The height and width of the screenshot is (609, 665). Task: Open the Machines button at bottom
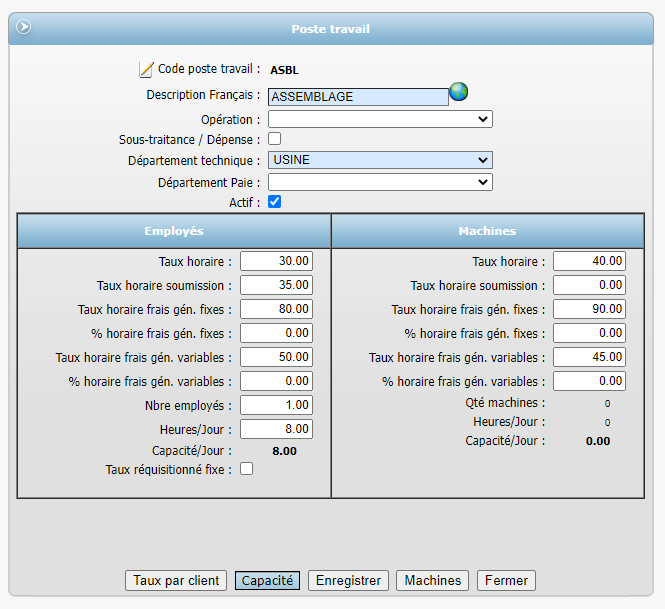[432, 580]
